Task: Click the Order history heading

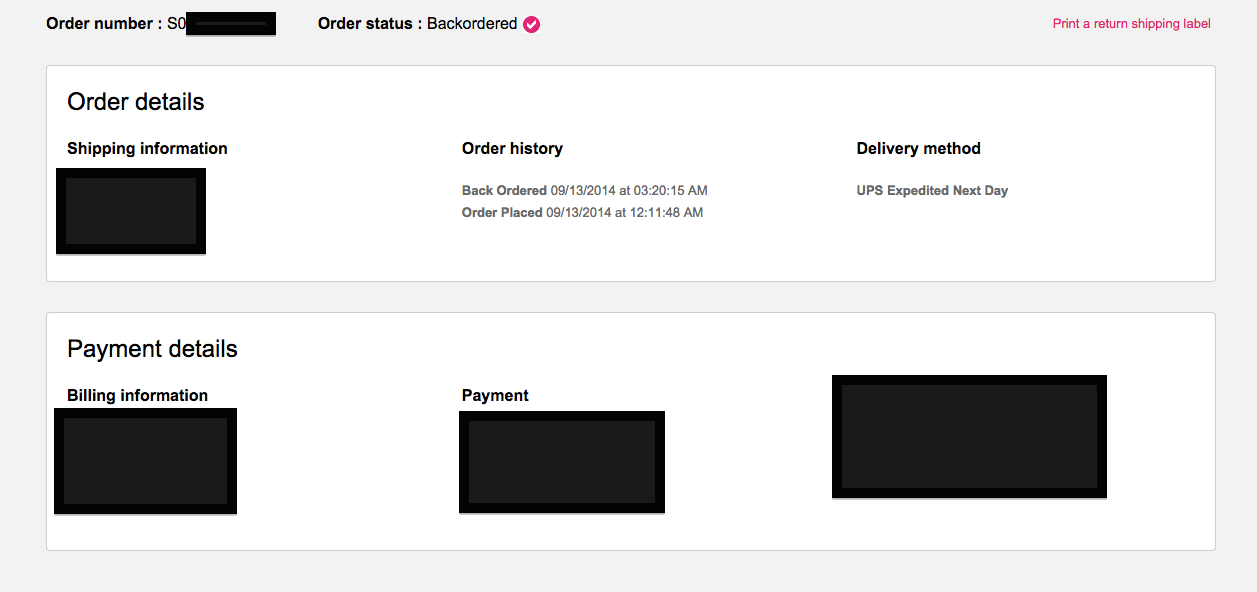Action: 512,148
